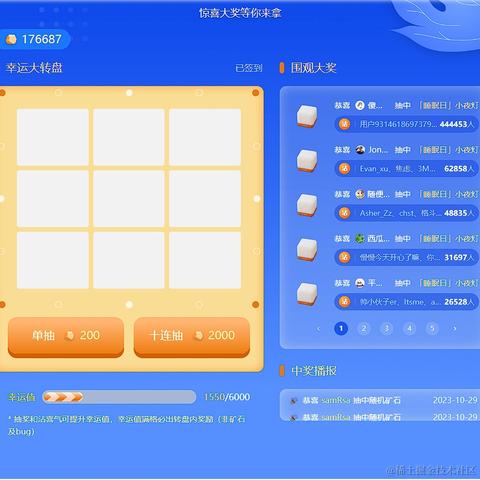Click the 沾 icon in the 26528人 bar

[x=344, y=302]
